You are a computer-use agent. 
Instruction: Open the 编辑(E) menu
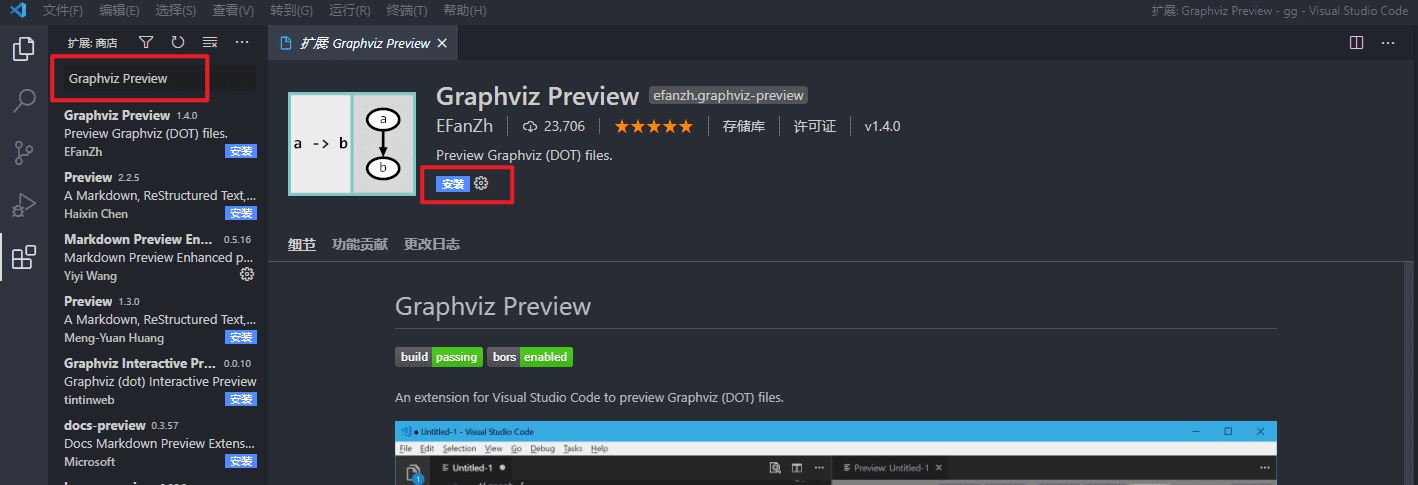point(120,11)
